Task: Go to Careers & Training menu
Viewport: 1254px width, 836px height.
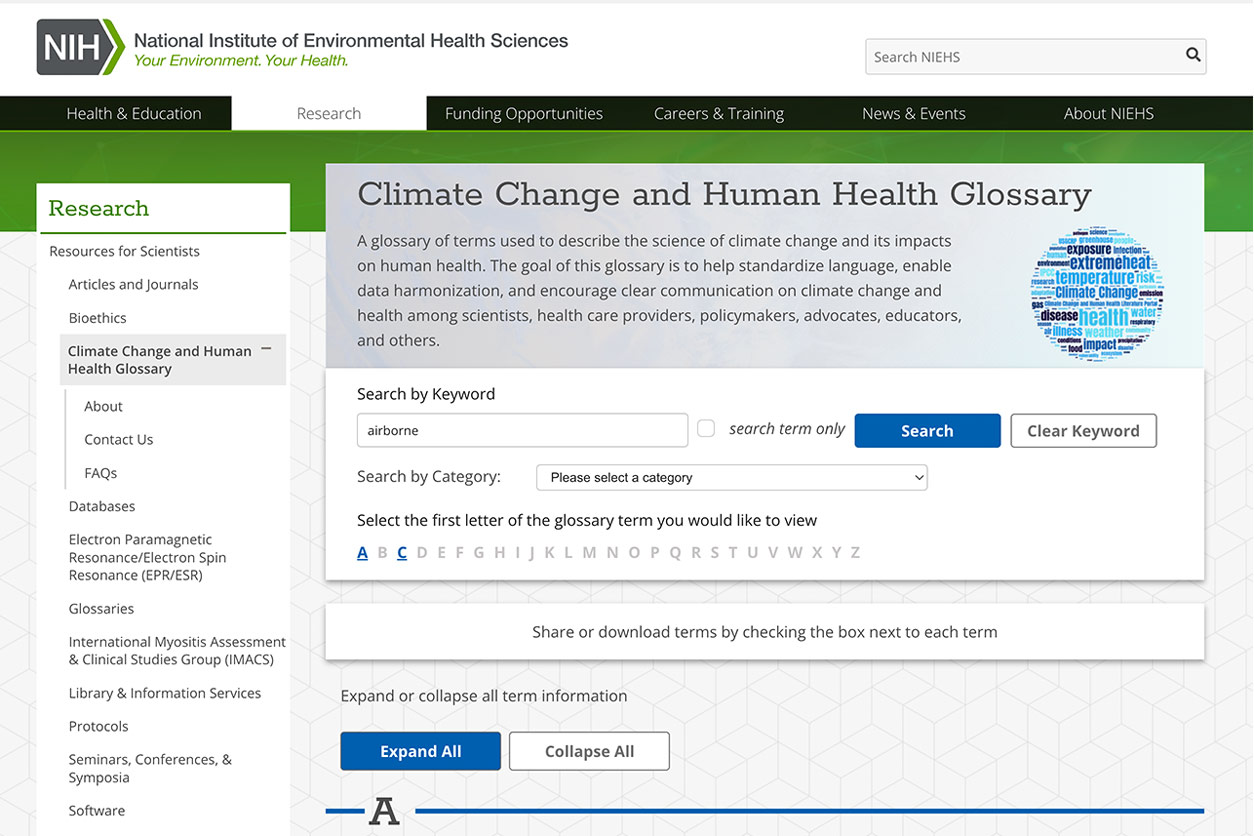Action: click(718, 114)
